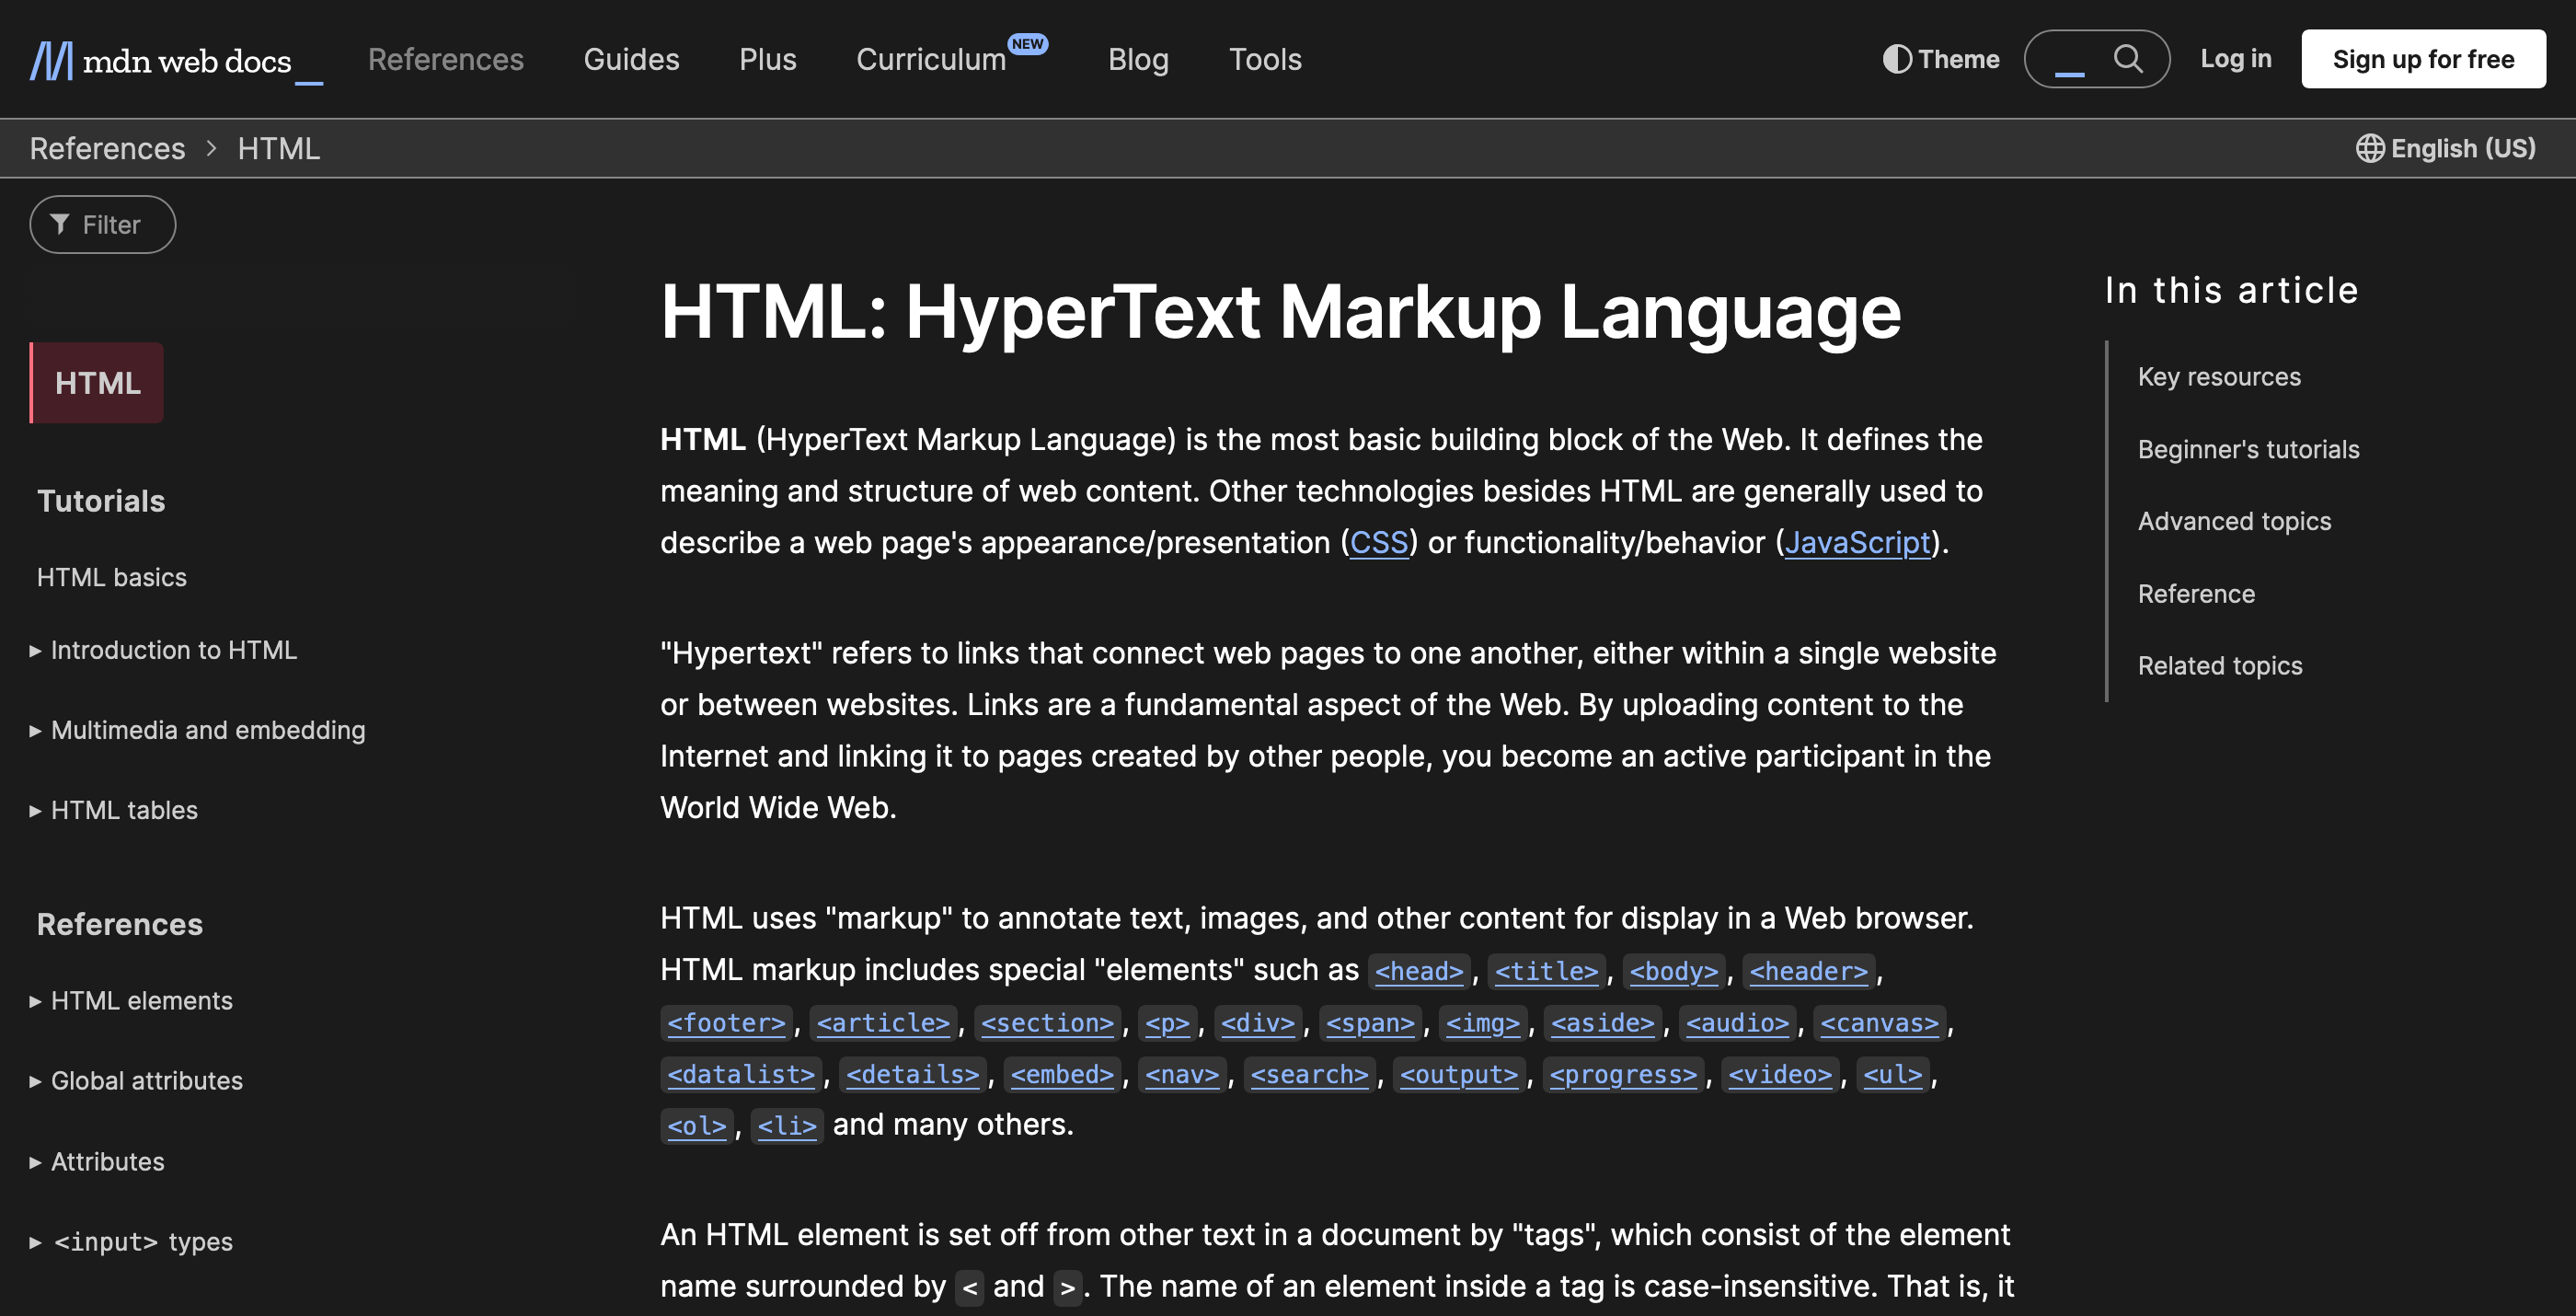
Task: Open the <ol> element link
Action: [697, 1126]
